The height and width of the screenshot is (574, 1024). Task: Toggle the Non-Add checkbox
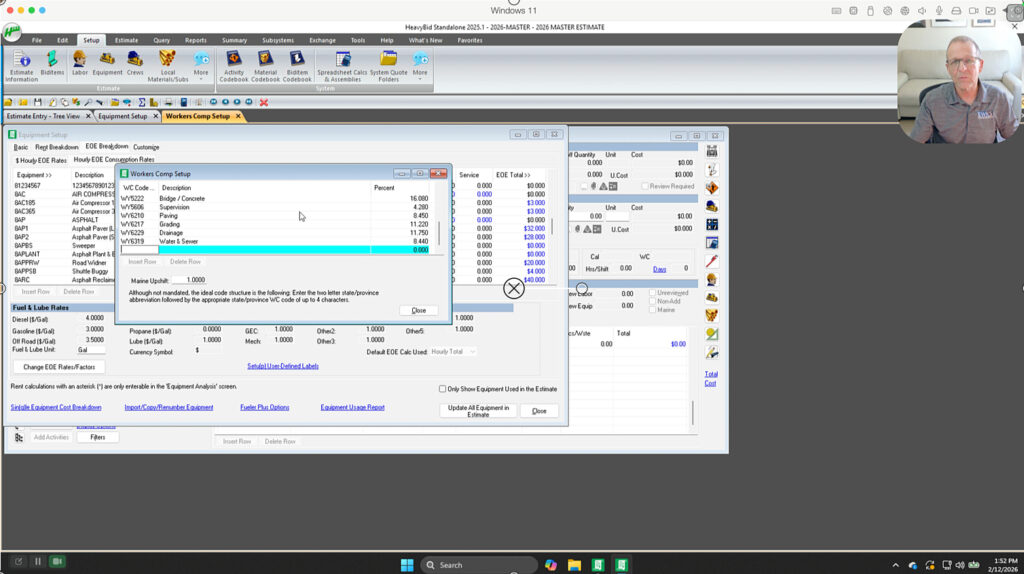click(x=650, y=301)
